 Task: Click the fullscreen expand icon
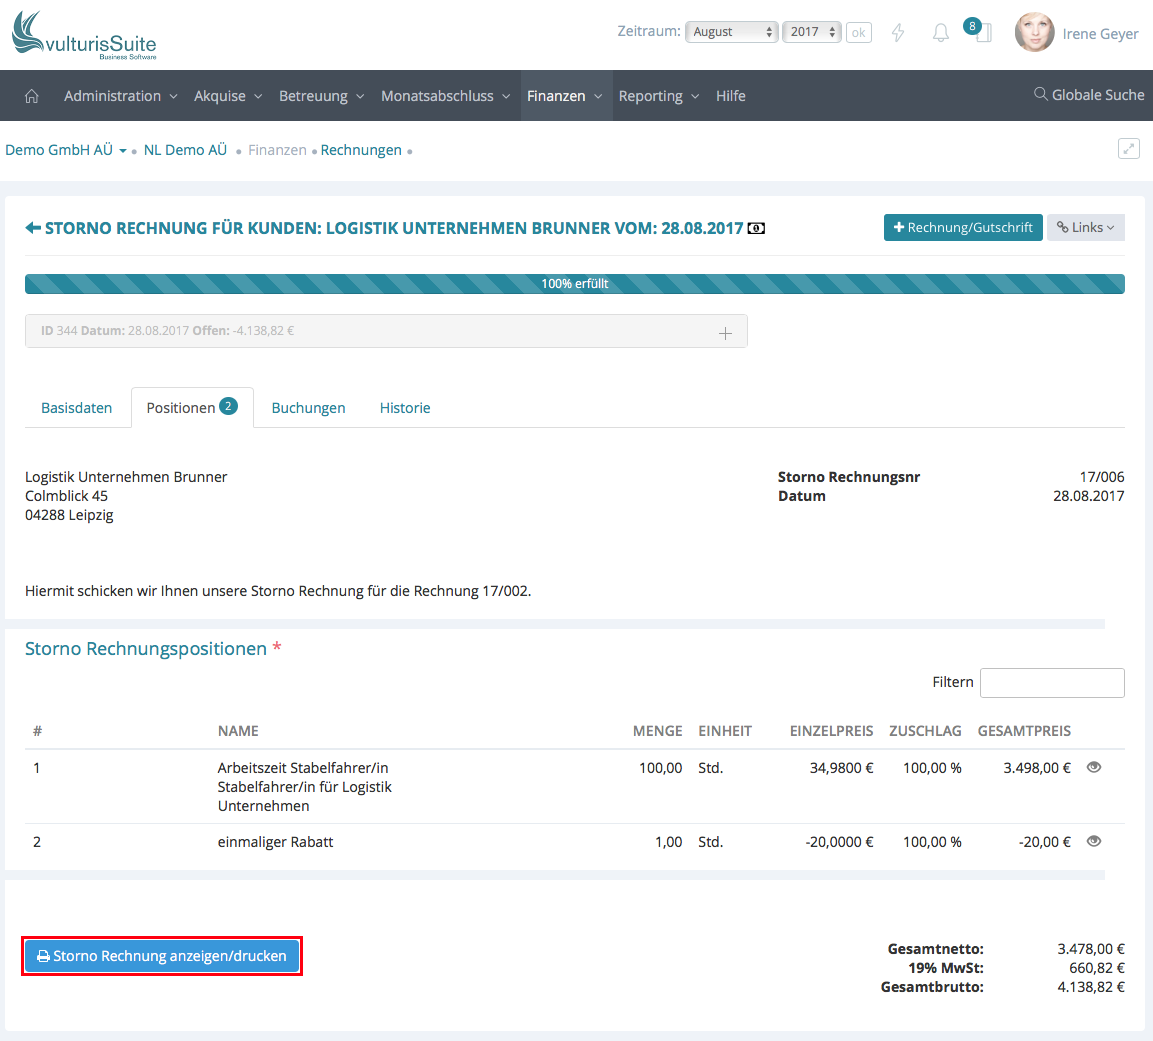click(x=1128, y=149)
